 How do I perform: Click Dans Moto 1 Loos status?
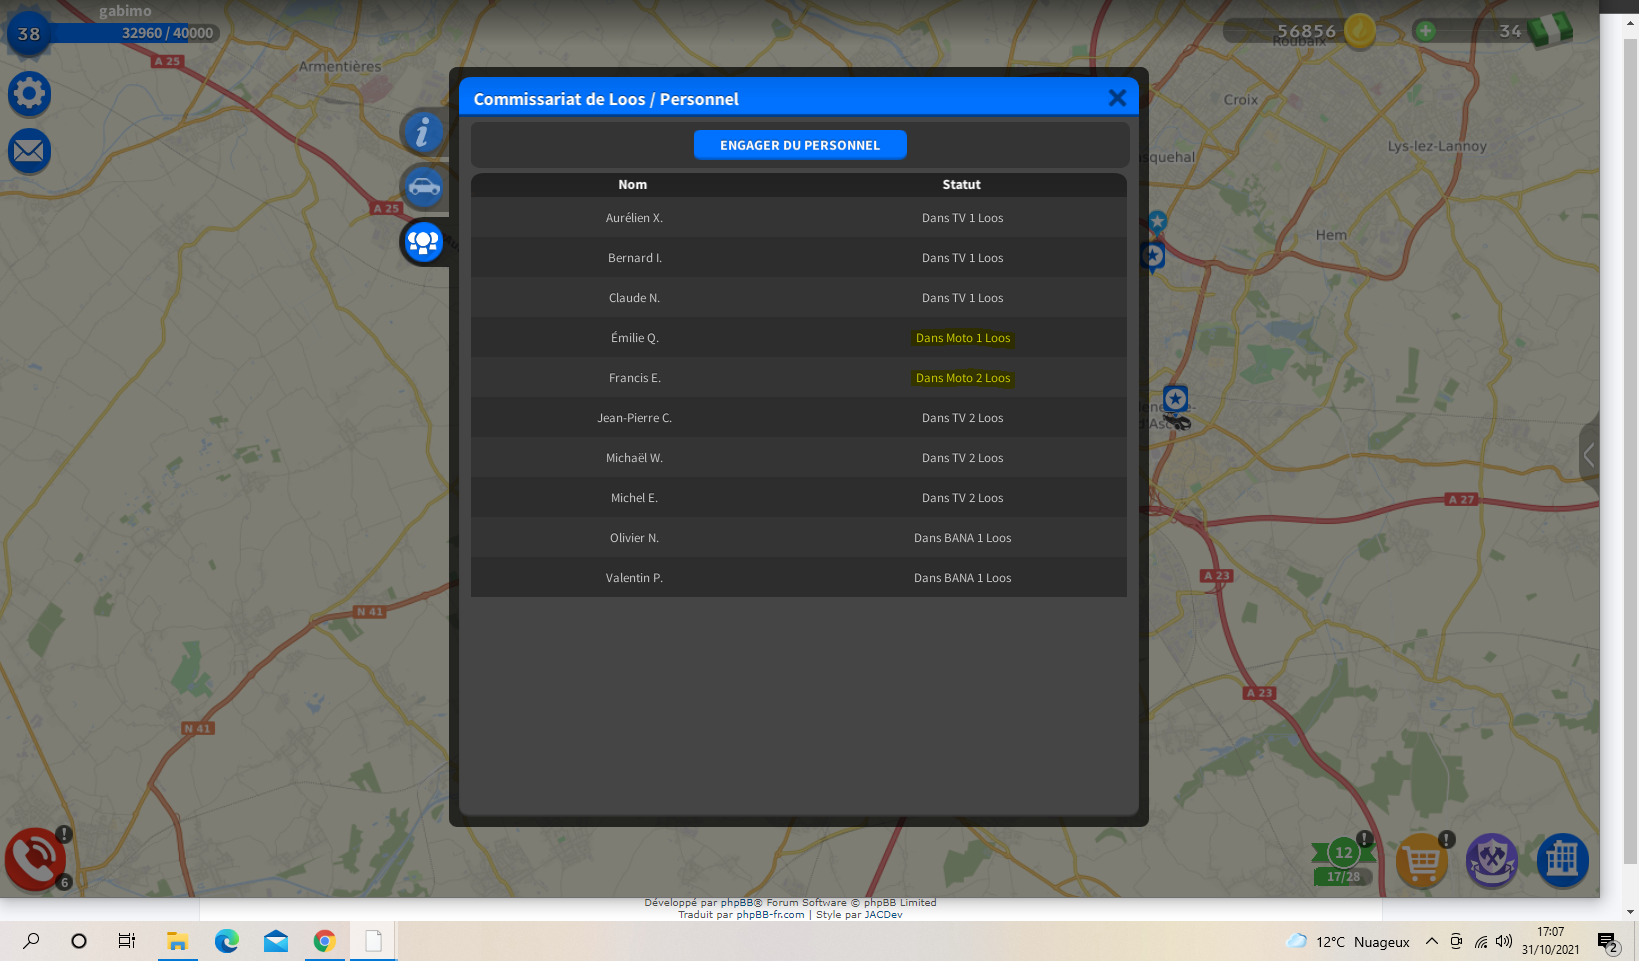tap(963, 338)
